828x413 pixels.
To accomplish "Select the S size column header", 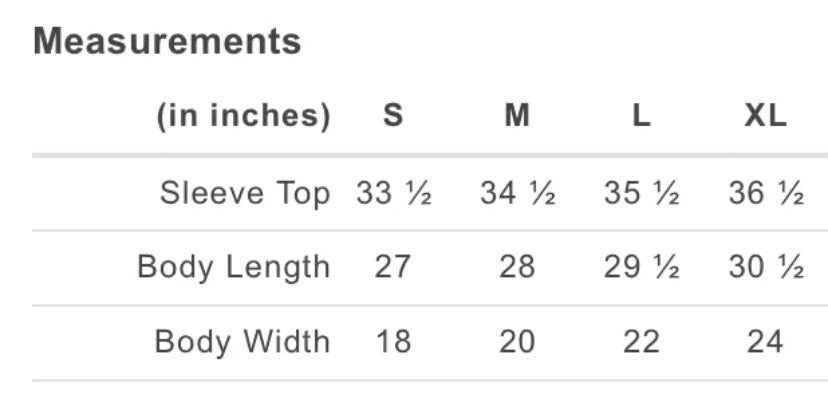I will point(393,116).
